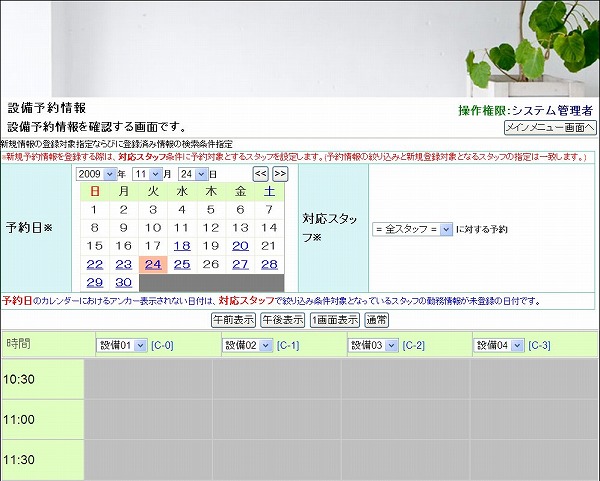
Task: Select highlighted date 24 in calendar
Action: [153, 264]
